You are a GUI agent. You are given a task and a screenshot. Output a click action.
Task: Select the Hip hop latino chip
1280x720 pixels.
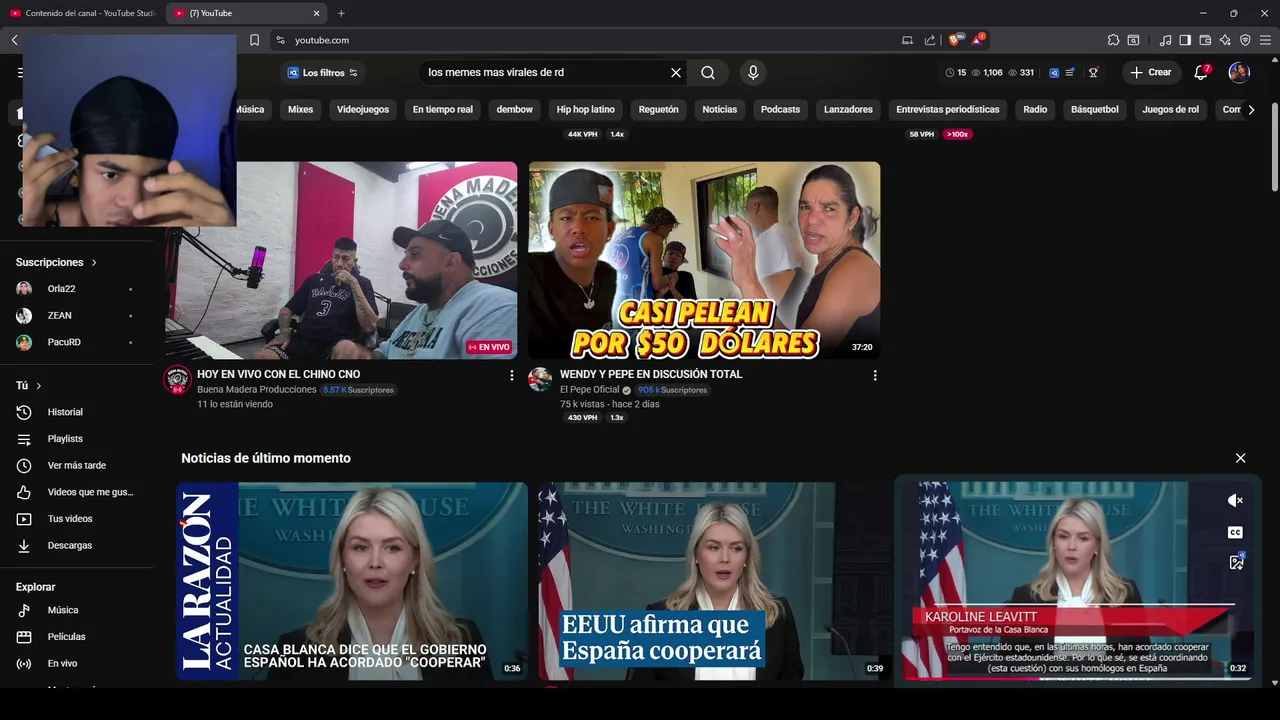point(586,110)
